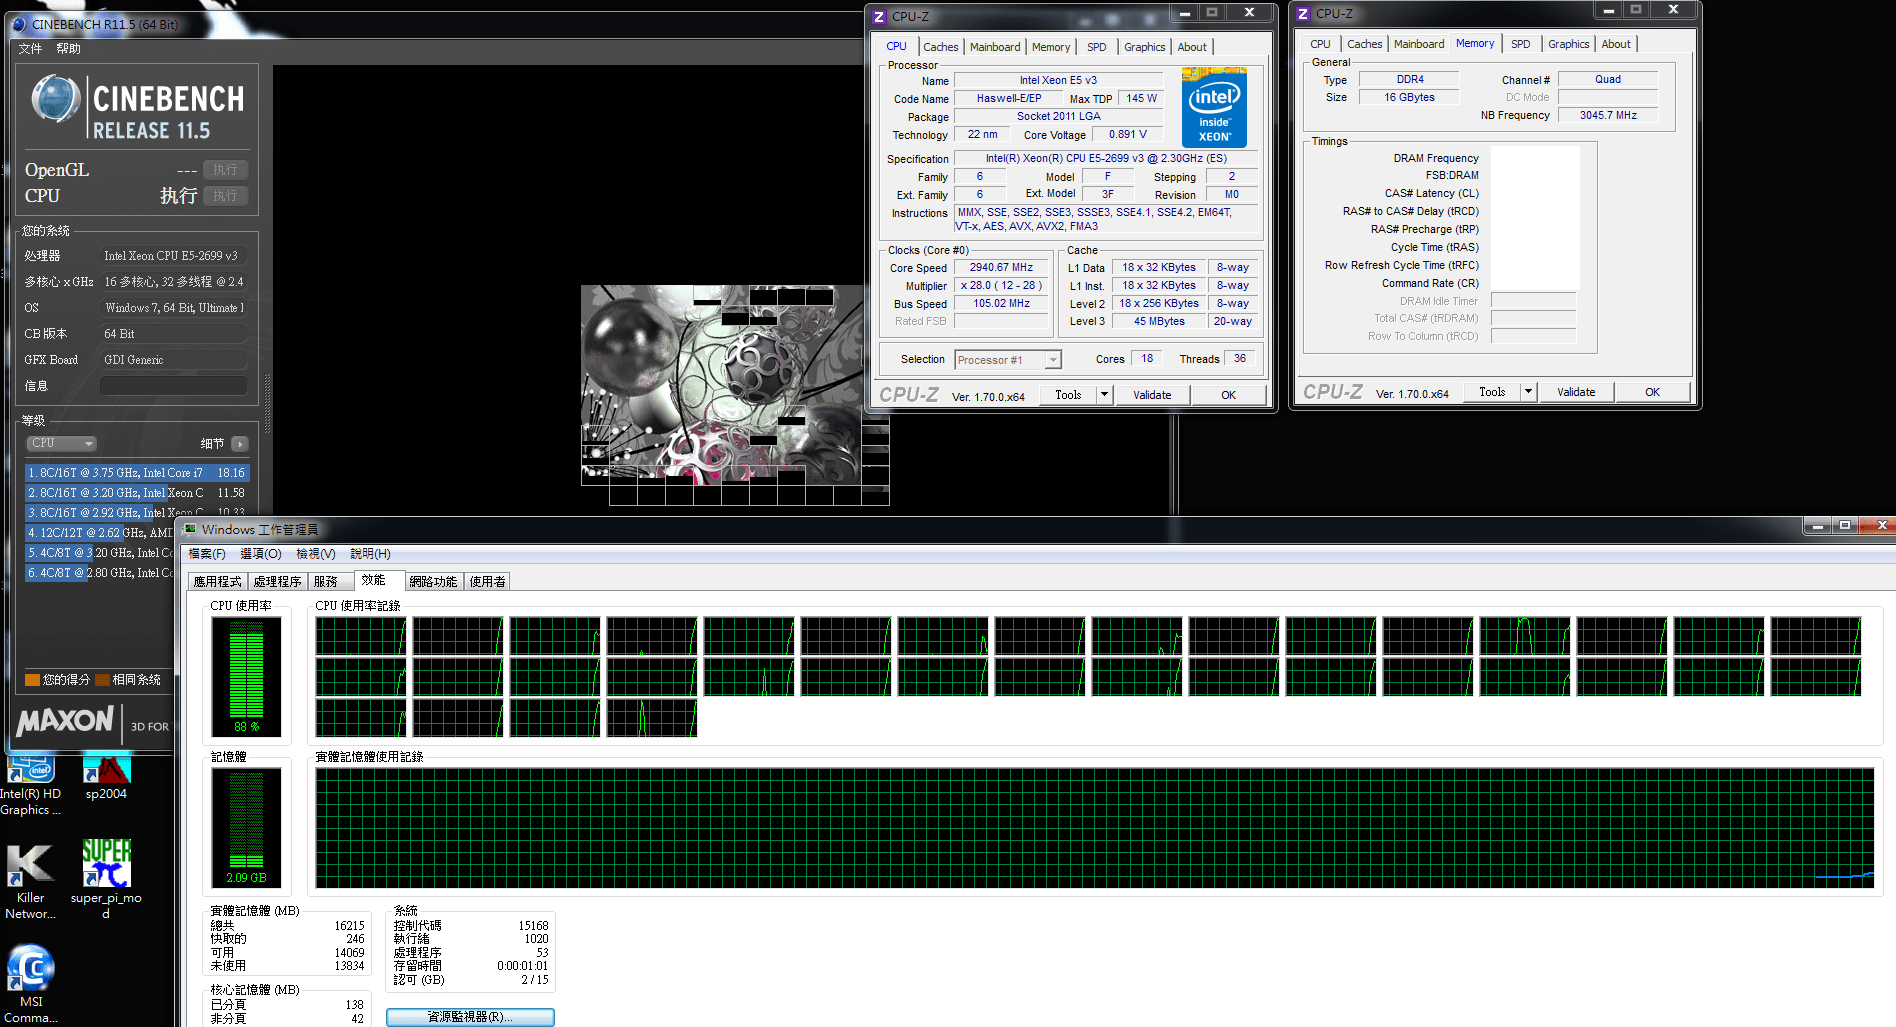Expand the 細节 details arrow in Cinebench
The height and width of the screenshot is (1027, 1896).
point(239,444)
